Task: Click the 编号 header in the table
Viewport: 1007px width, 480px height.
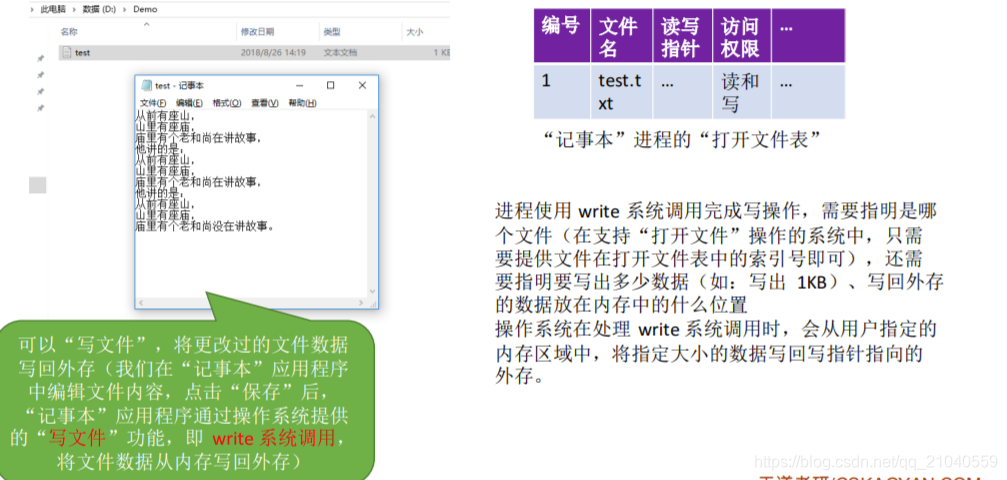Action: coord(562,35)
